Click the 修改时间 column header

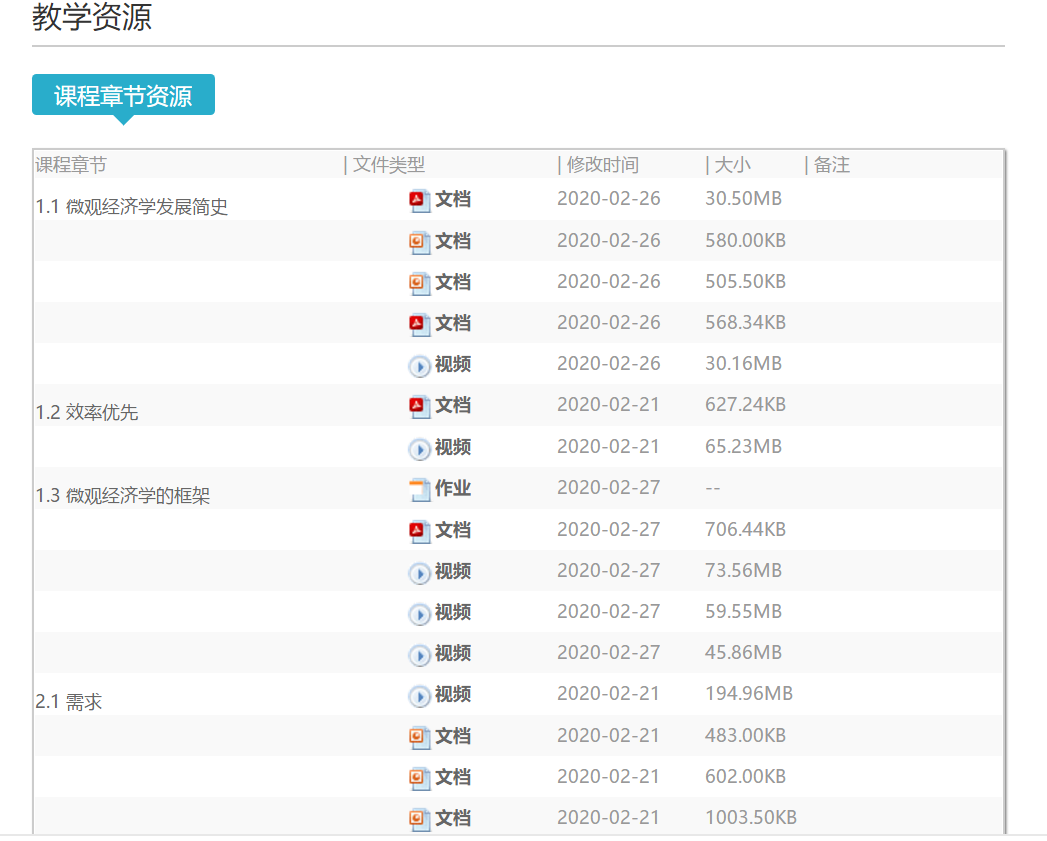point(603,165)
